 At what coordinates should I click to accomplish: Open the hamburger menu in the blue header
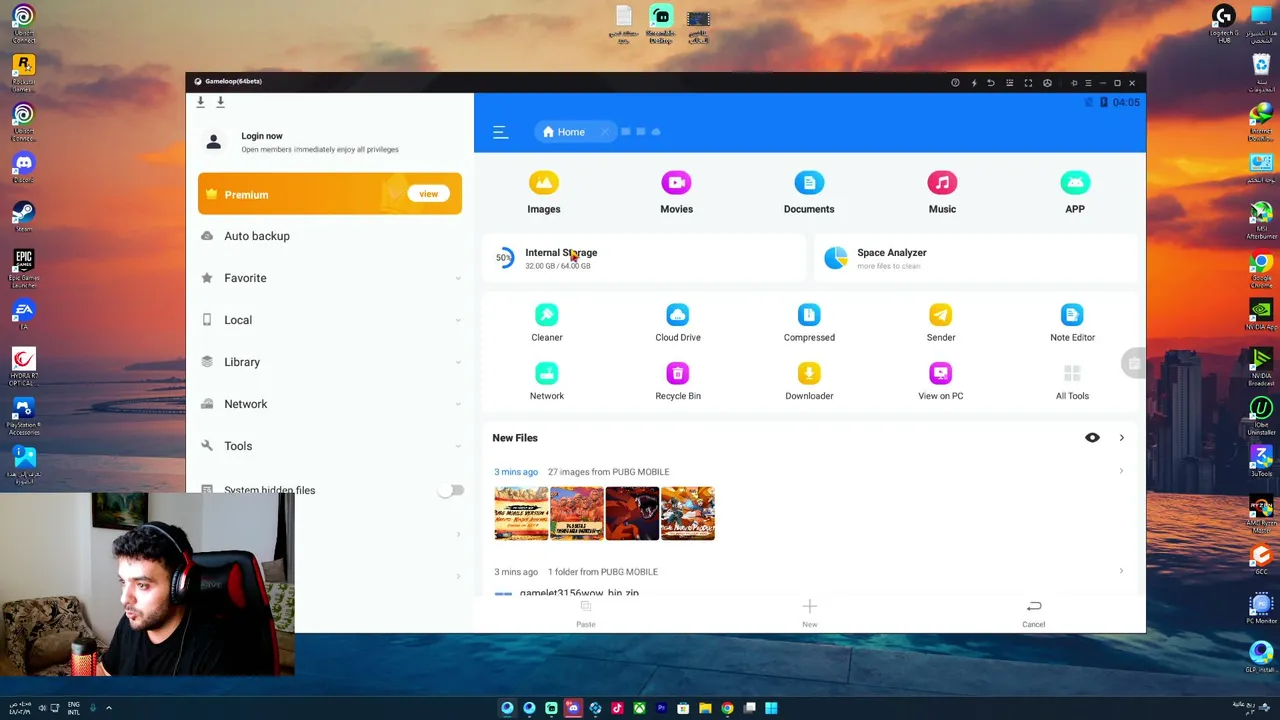[501, 132]
